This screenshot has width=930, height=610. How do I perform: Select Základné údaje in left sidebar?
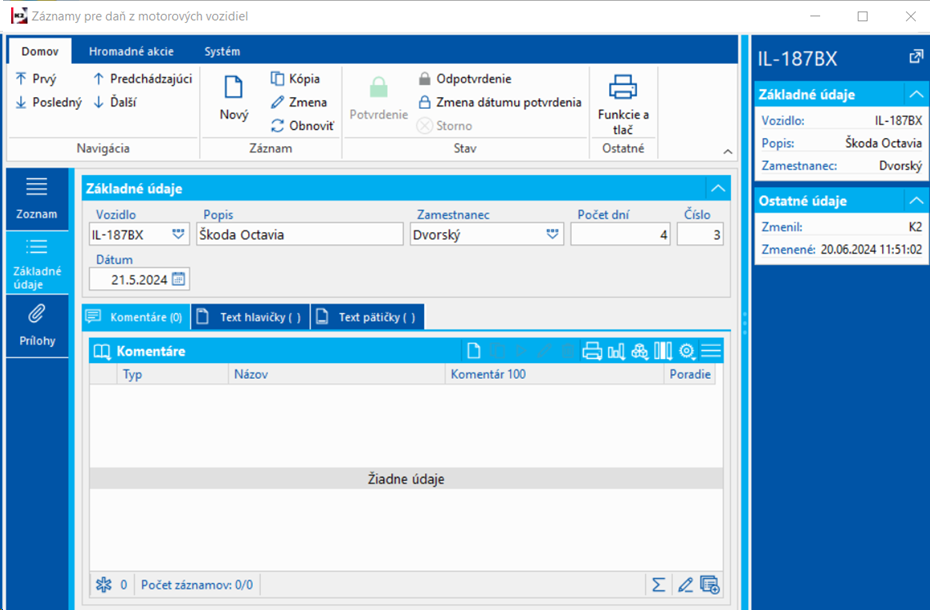(x=37, y=263)
